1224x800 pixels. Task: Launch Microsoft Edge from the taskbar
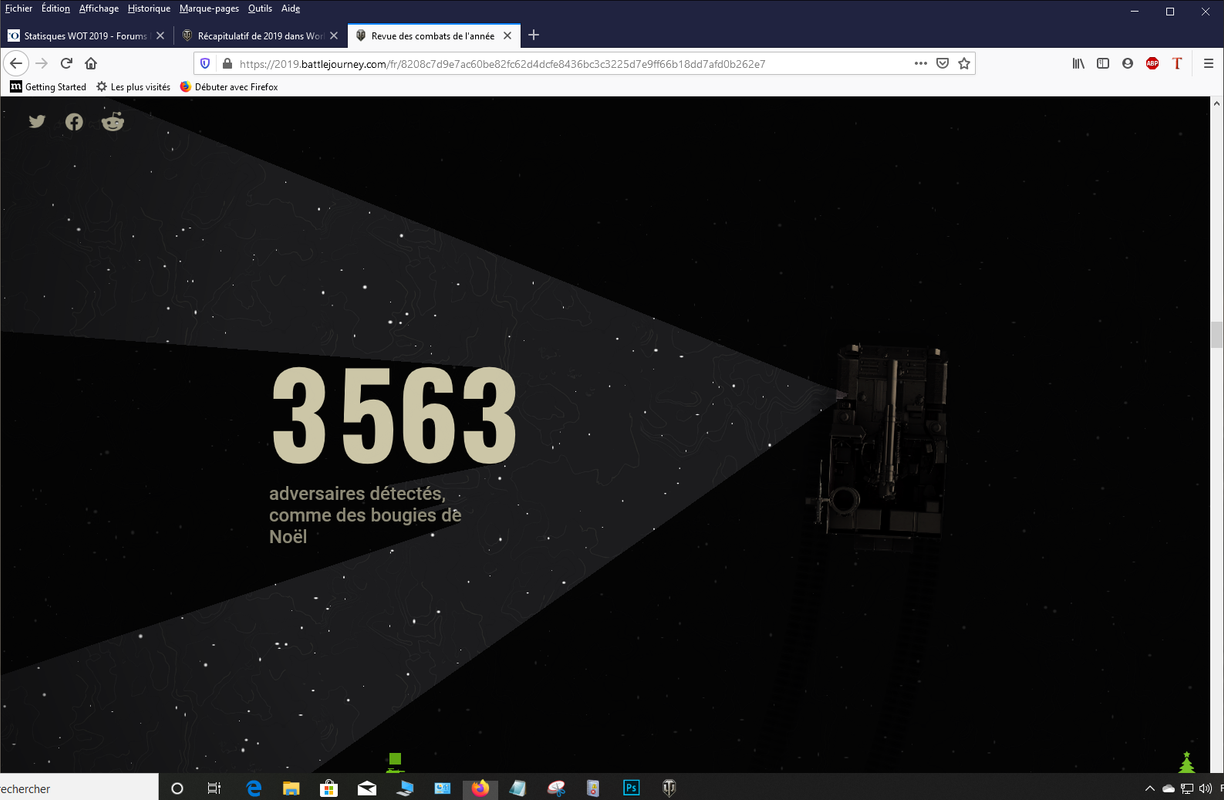pos(254,788)
